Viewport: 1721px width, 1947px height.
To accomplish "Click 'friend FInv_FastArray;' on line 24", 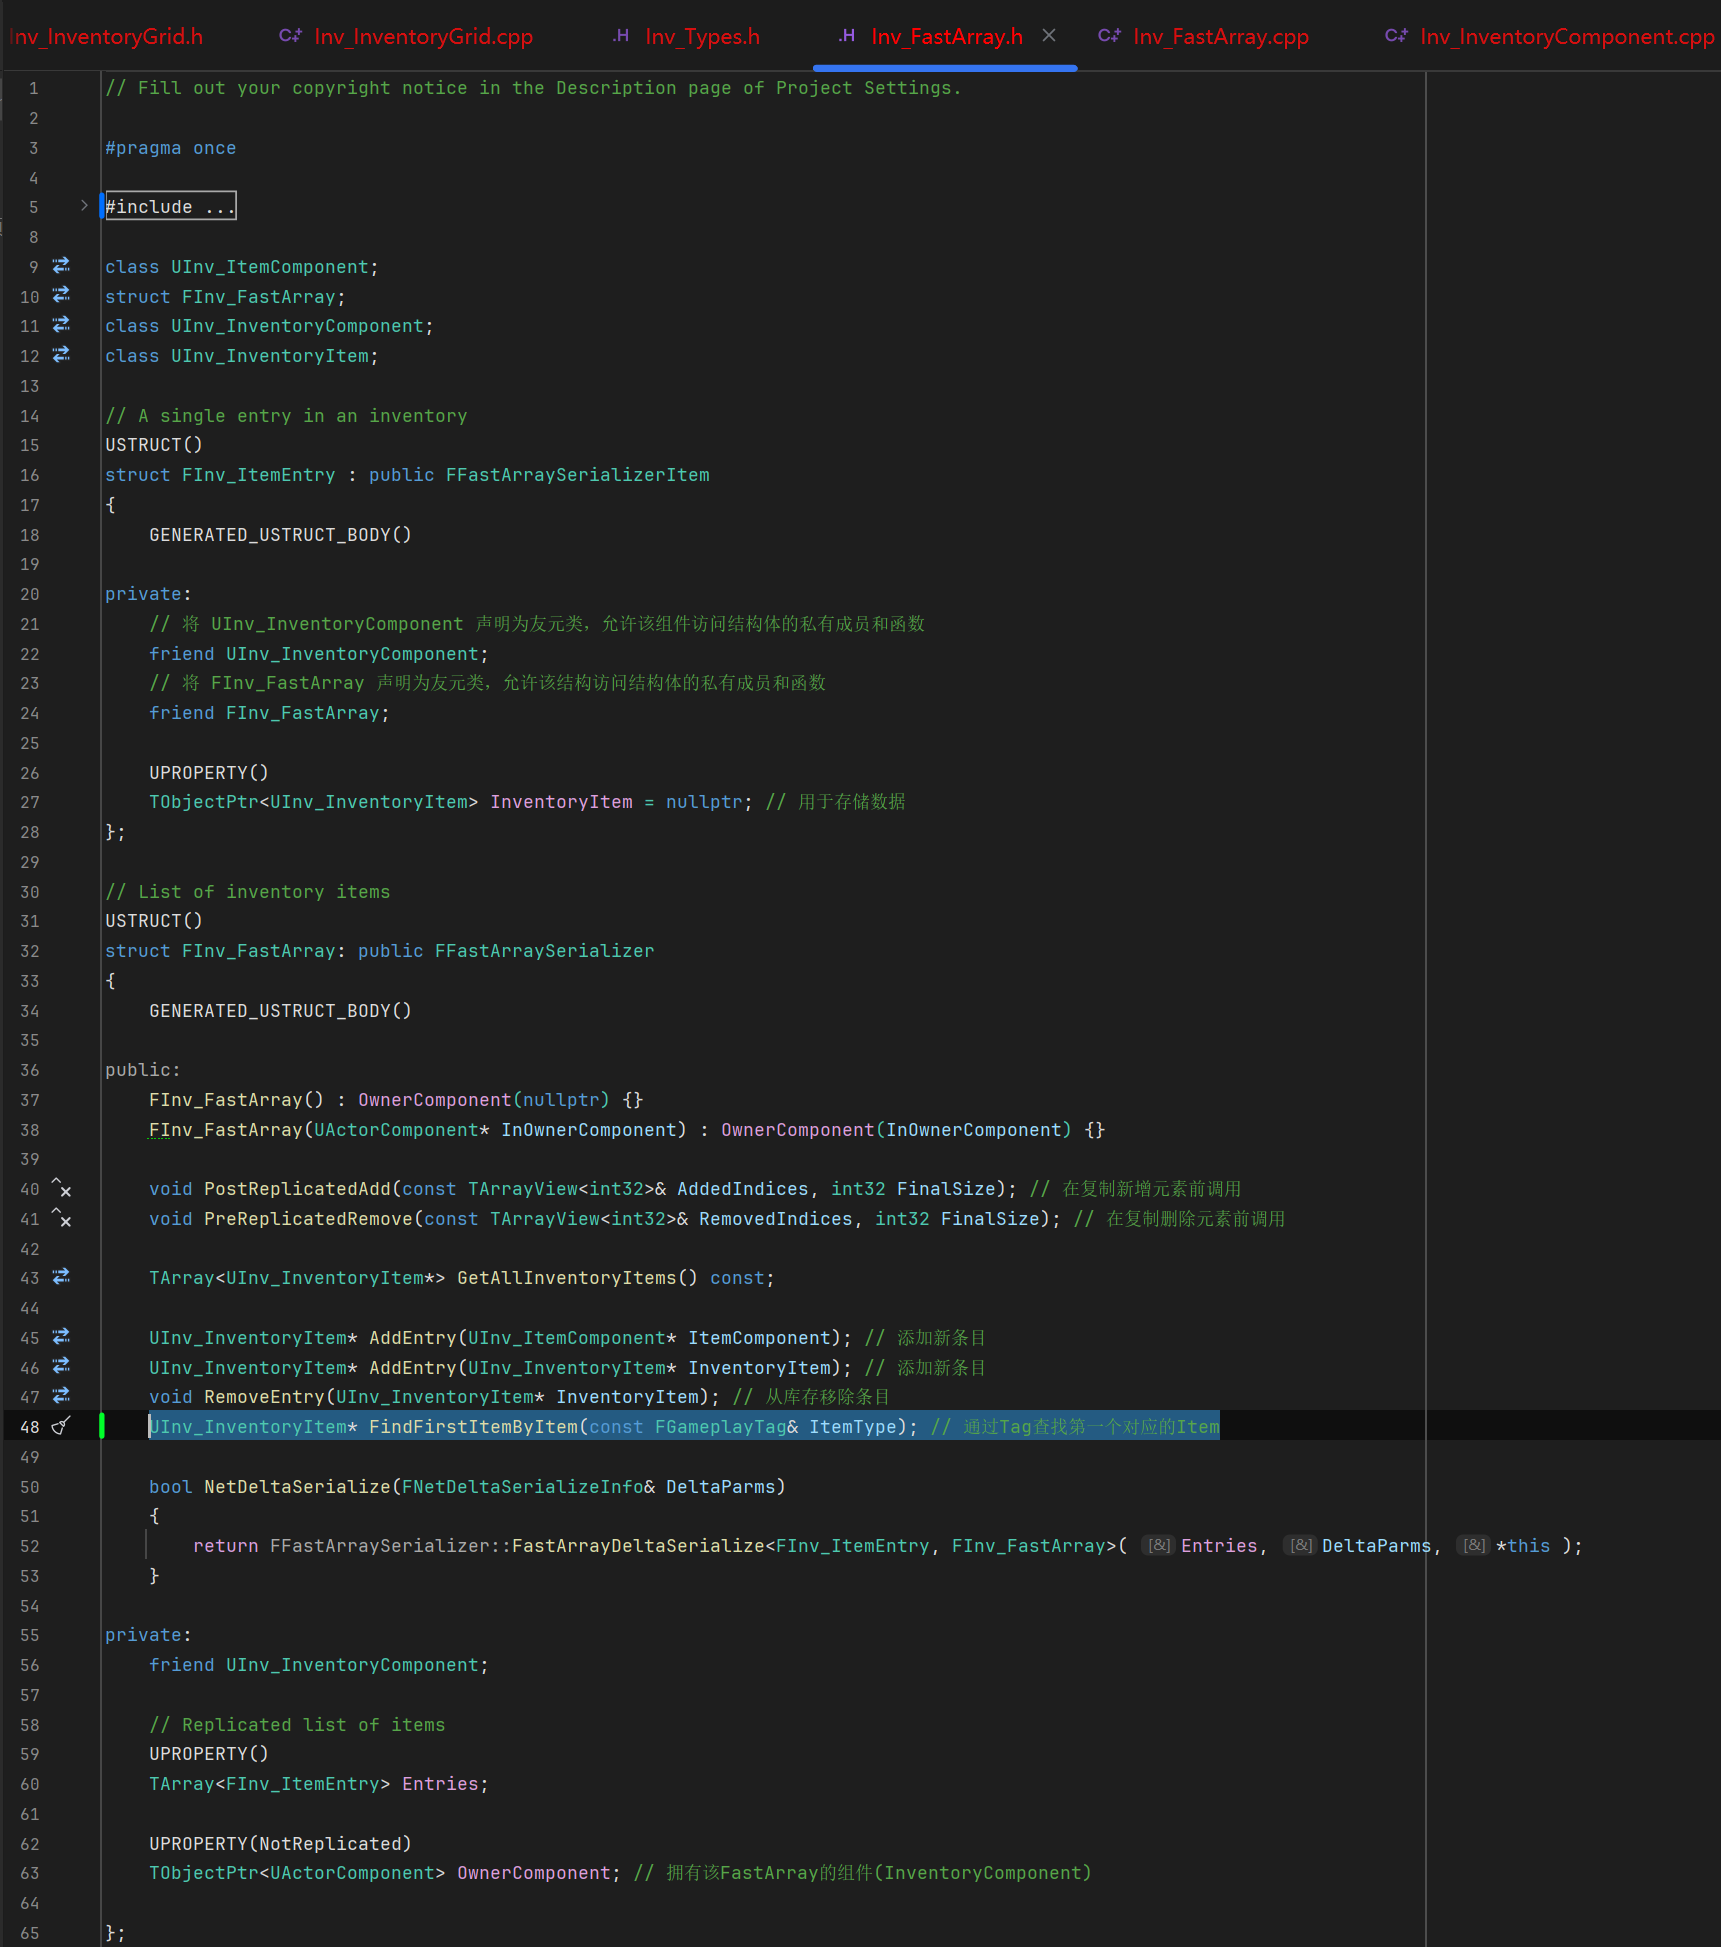I will click(x=270, y=713).
